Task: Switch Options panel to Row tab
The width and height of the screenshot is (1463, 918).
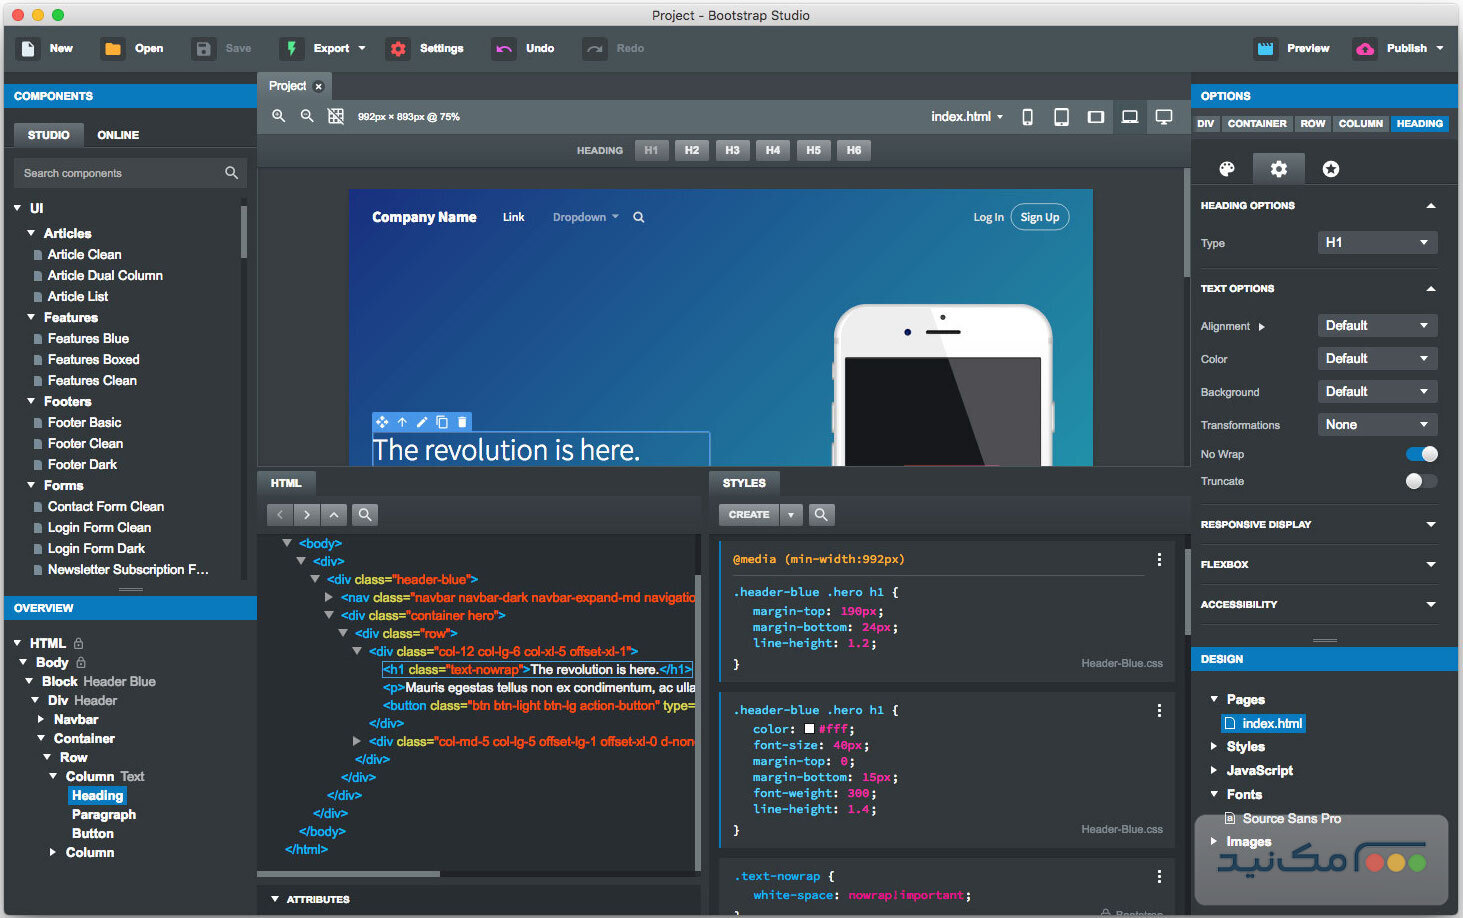Action: pyautogui.click(x=1312, y=123)
